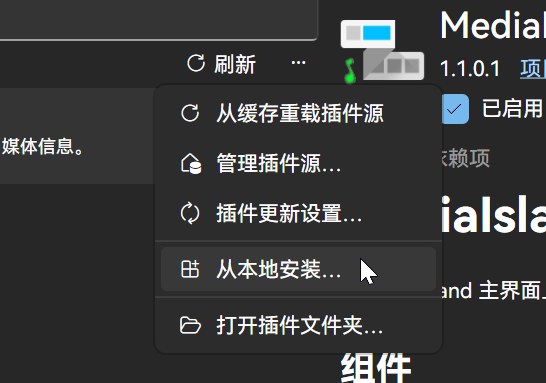Uncheck the 已启用 enabled checkbox
Screen dimensions: 546x383
pos(455,109)
